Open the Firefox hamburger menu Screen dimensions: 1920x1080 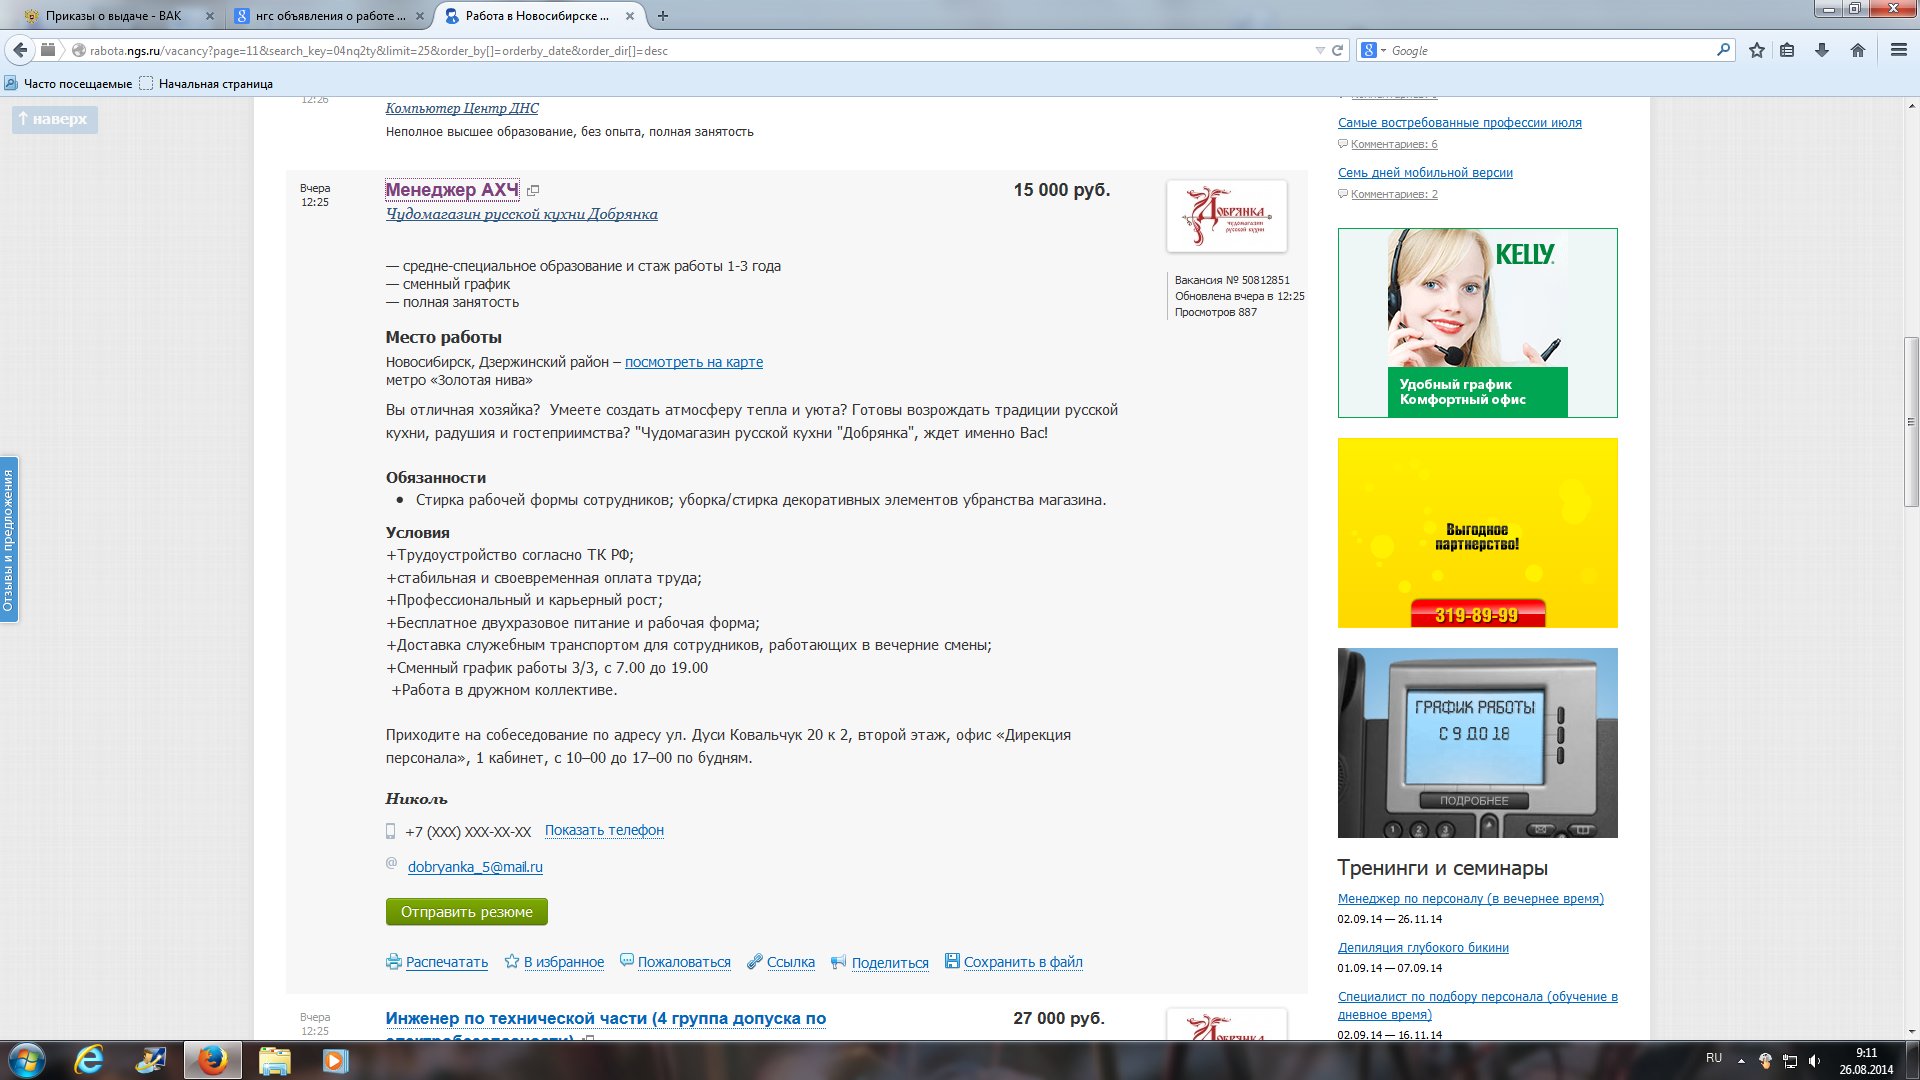point(1899,50)
